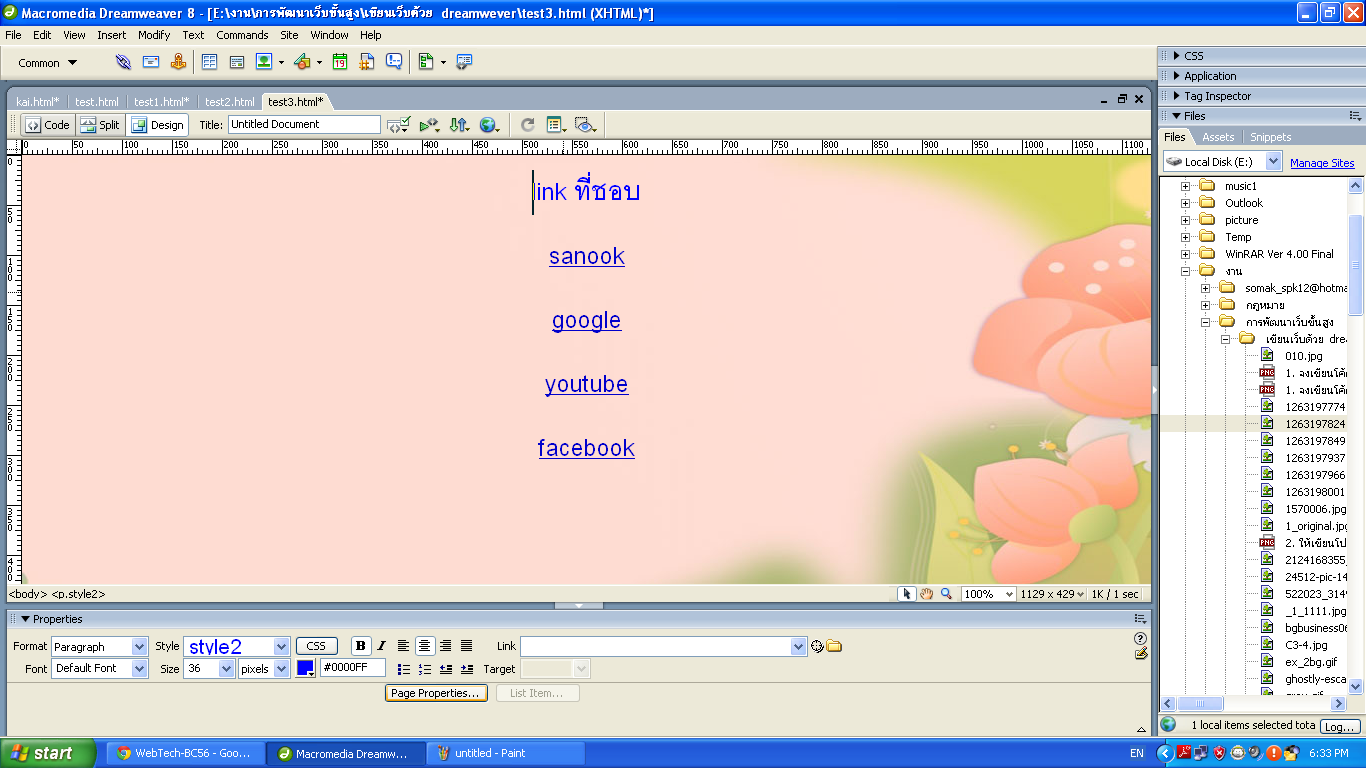Open the Common insert category dropdown
Screen dimensions: 1366x768
pos(48,63)
